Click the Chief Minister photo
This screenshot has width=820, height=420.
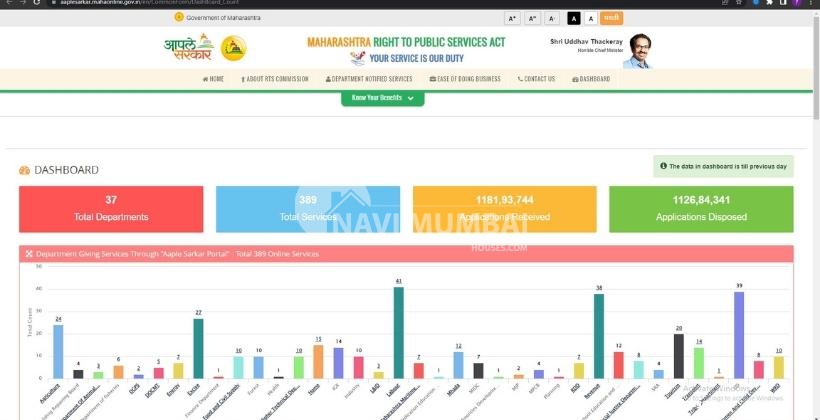637,50
